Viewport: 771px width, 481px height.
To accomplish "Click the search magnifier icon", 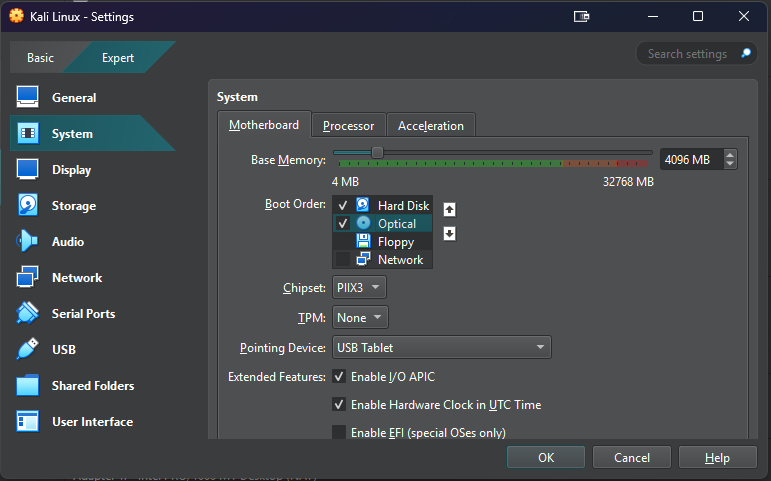I will click(746, 53).
